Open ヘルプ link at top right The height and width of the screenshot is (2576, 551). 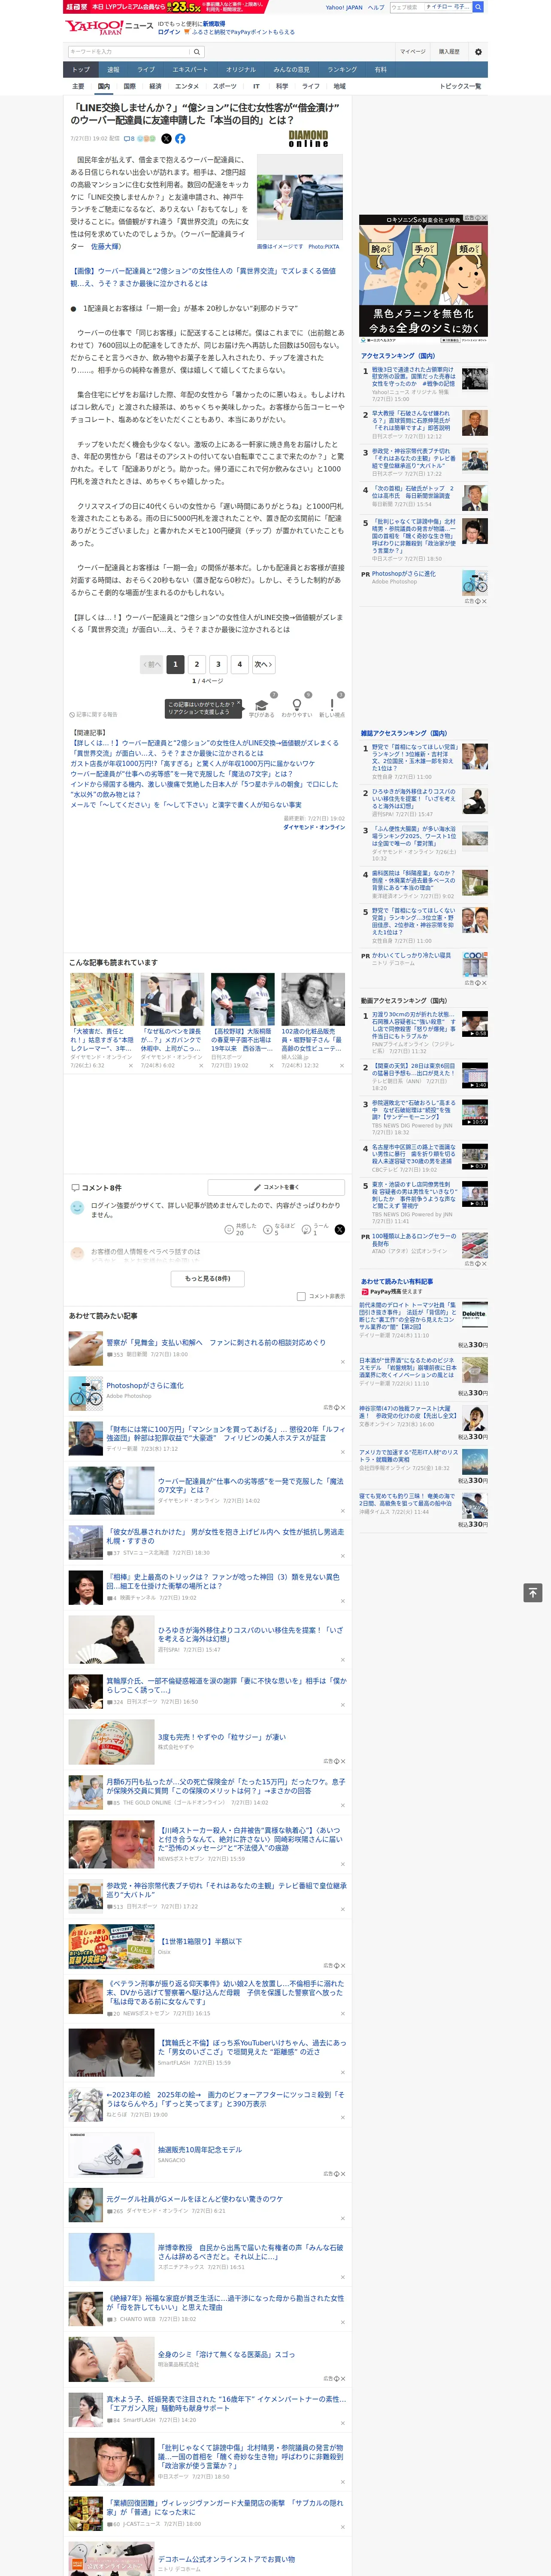pyautogui.click(x=376, y=7)
